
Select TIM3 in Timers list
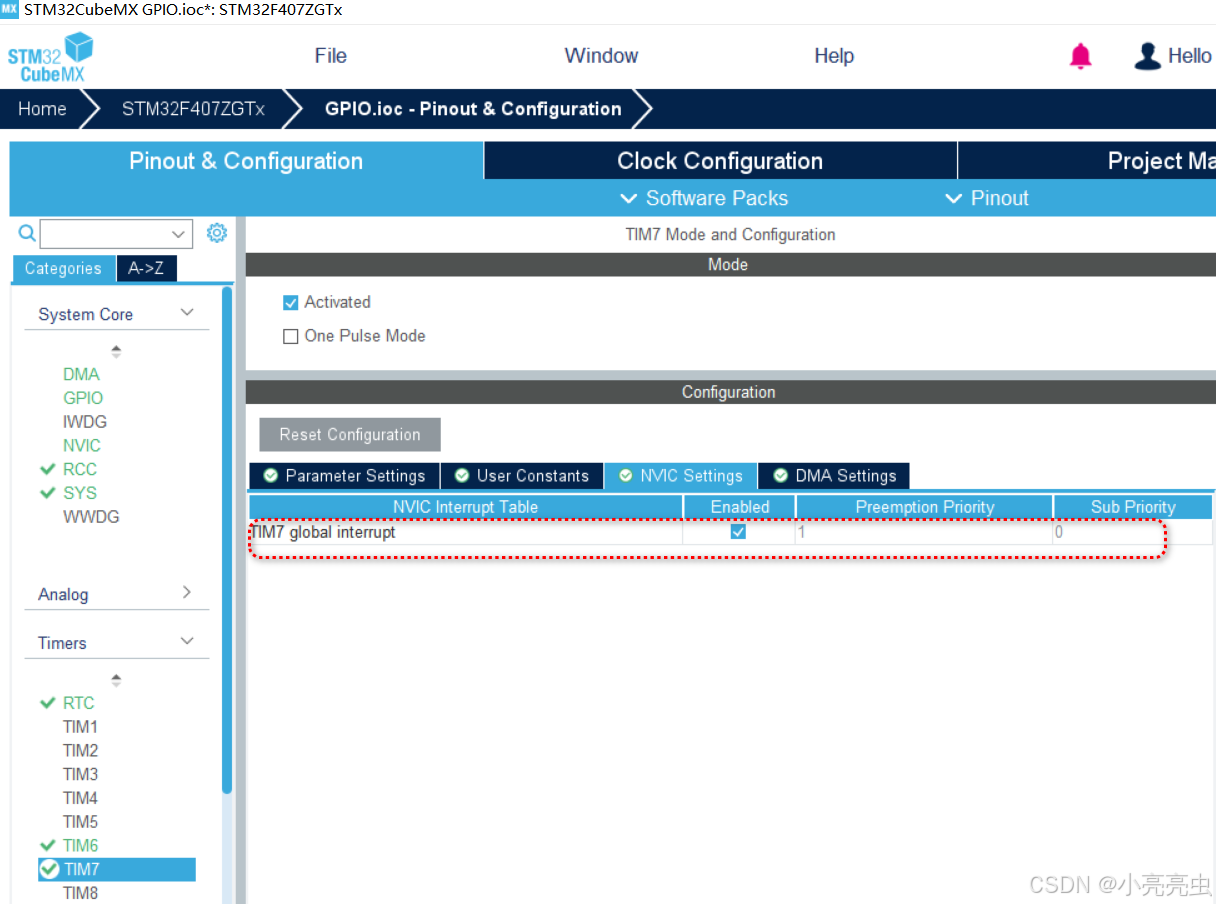click(80, 774)
